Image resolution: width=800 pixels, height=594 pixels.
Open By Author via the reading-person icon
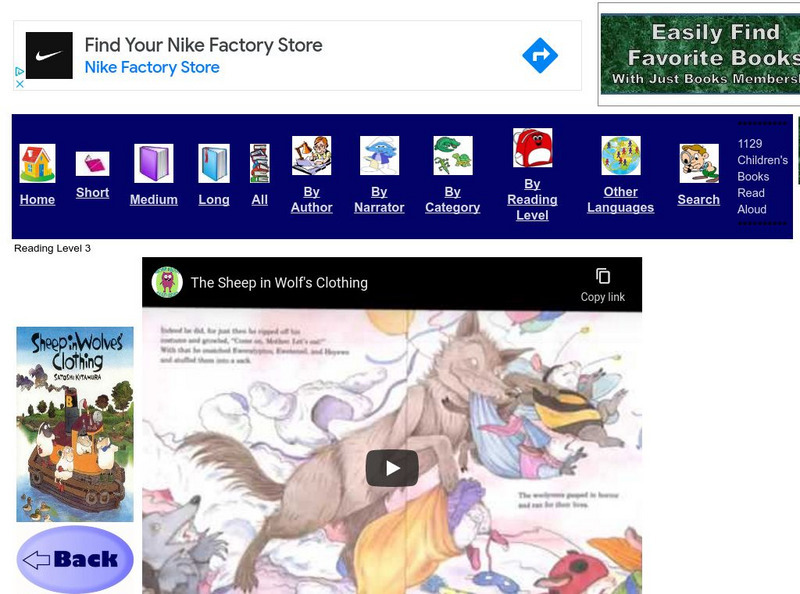tap(310, 157)
